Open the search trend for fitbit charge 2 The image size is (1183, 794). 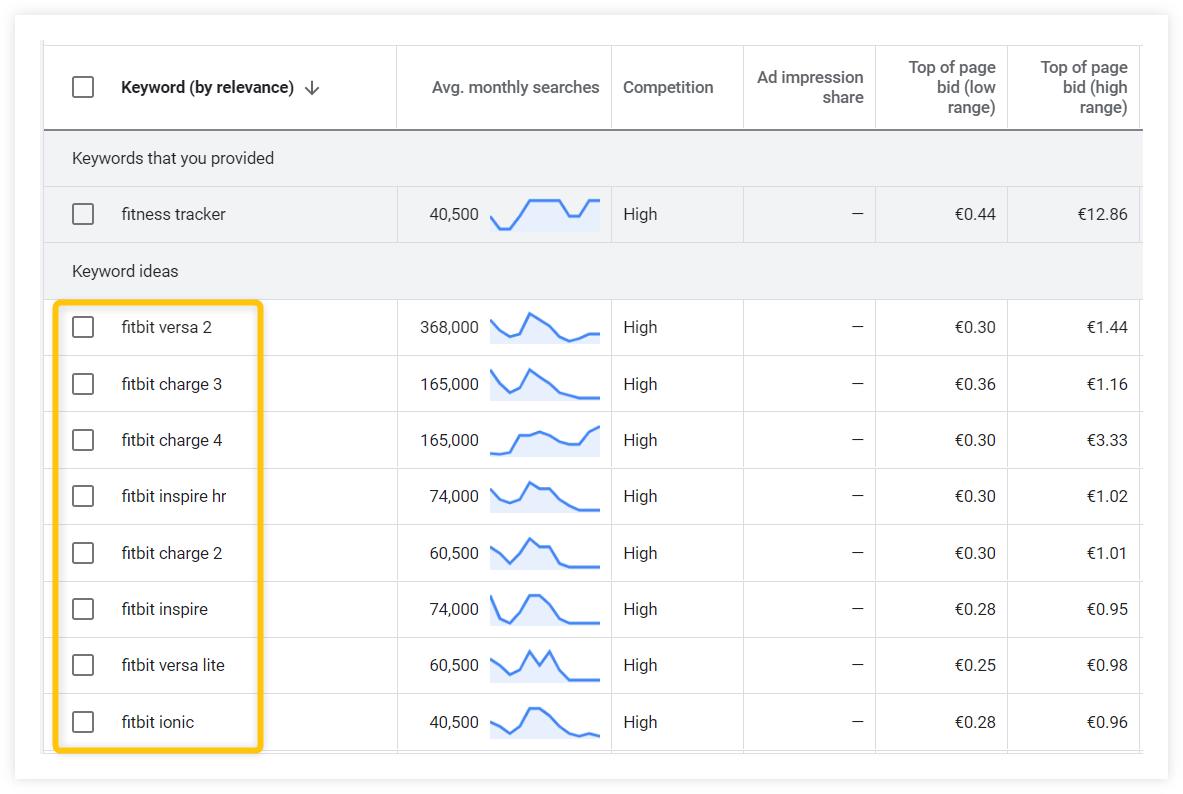(x=544, y=553)
